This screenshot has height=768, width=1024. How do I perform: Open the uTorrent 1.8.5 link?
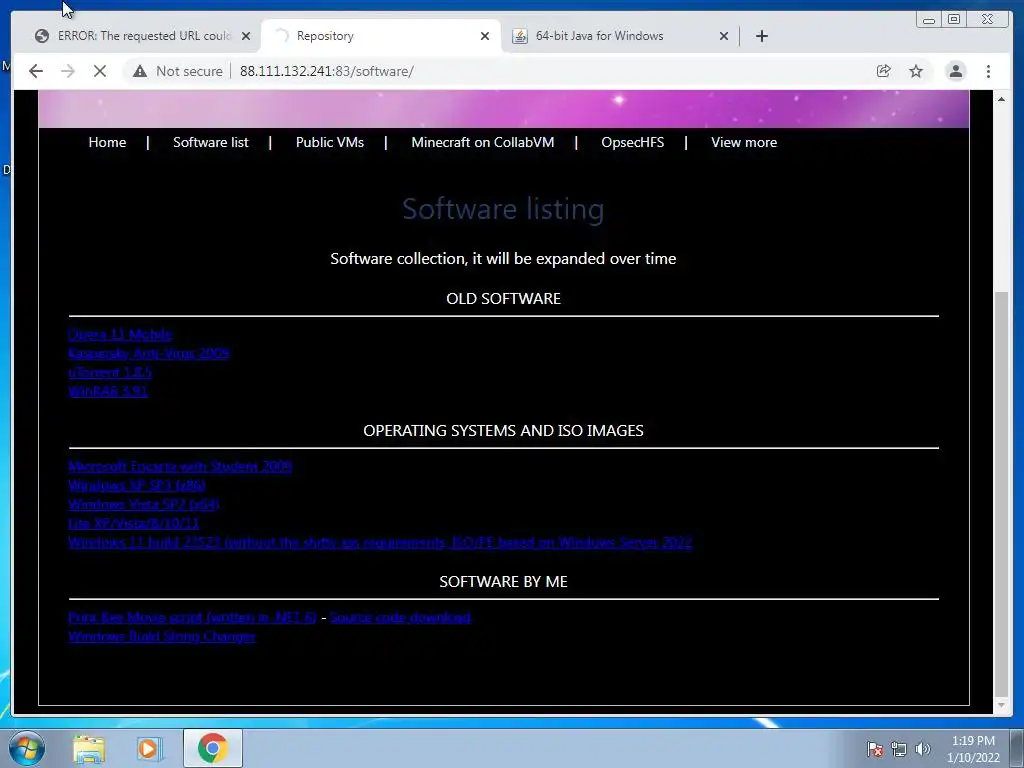click(110, 372)
